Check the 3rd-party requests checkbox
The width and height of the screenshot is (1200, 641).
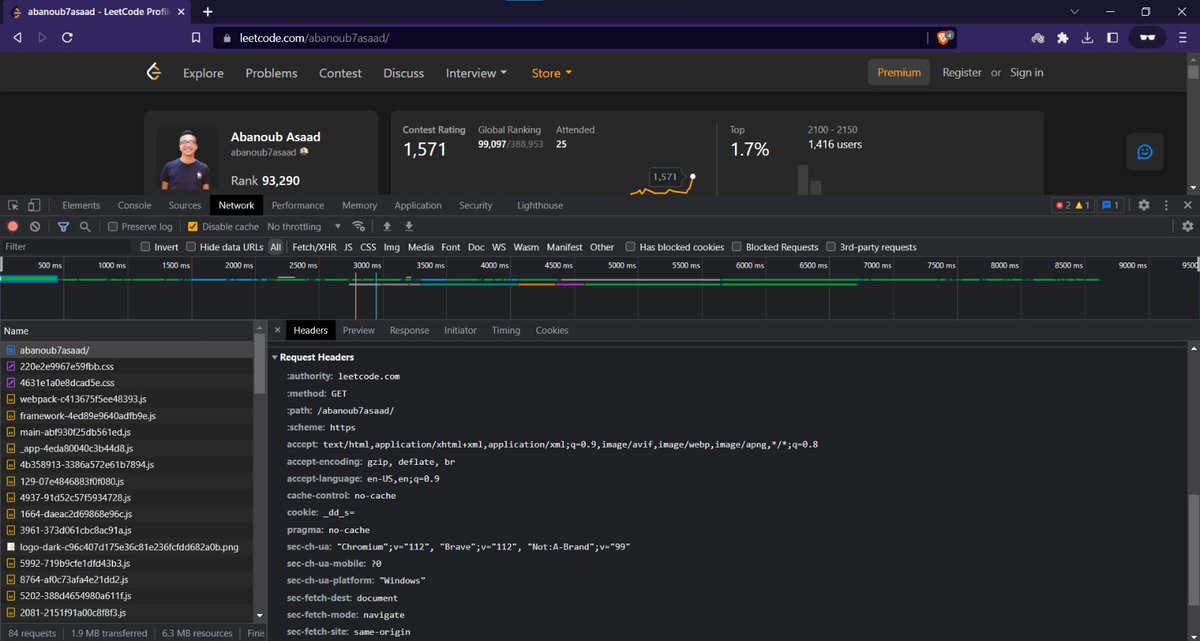(x=831, y=247)
